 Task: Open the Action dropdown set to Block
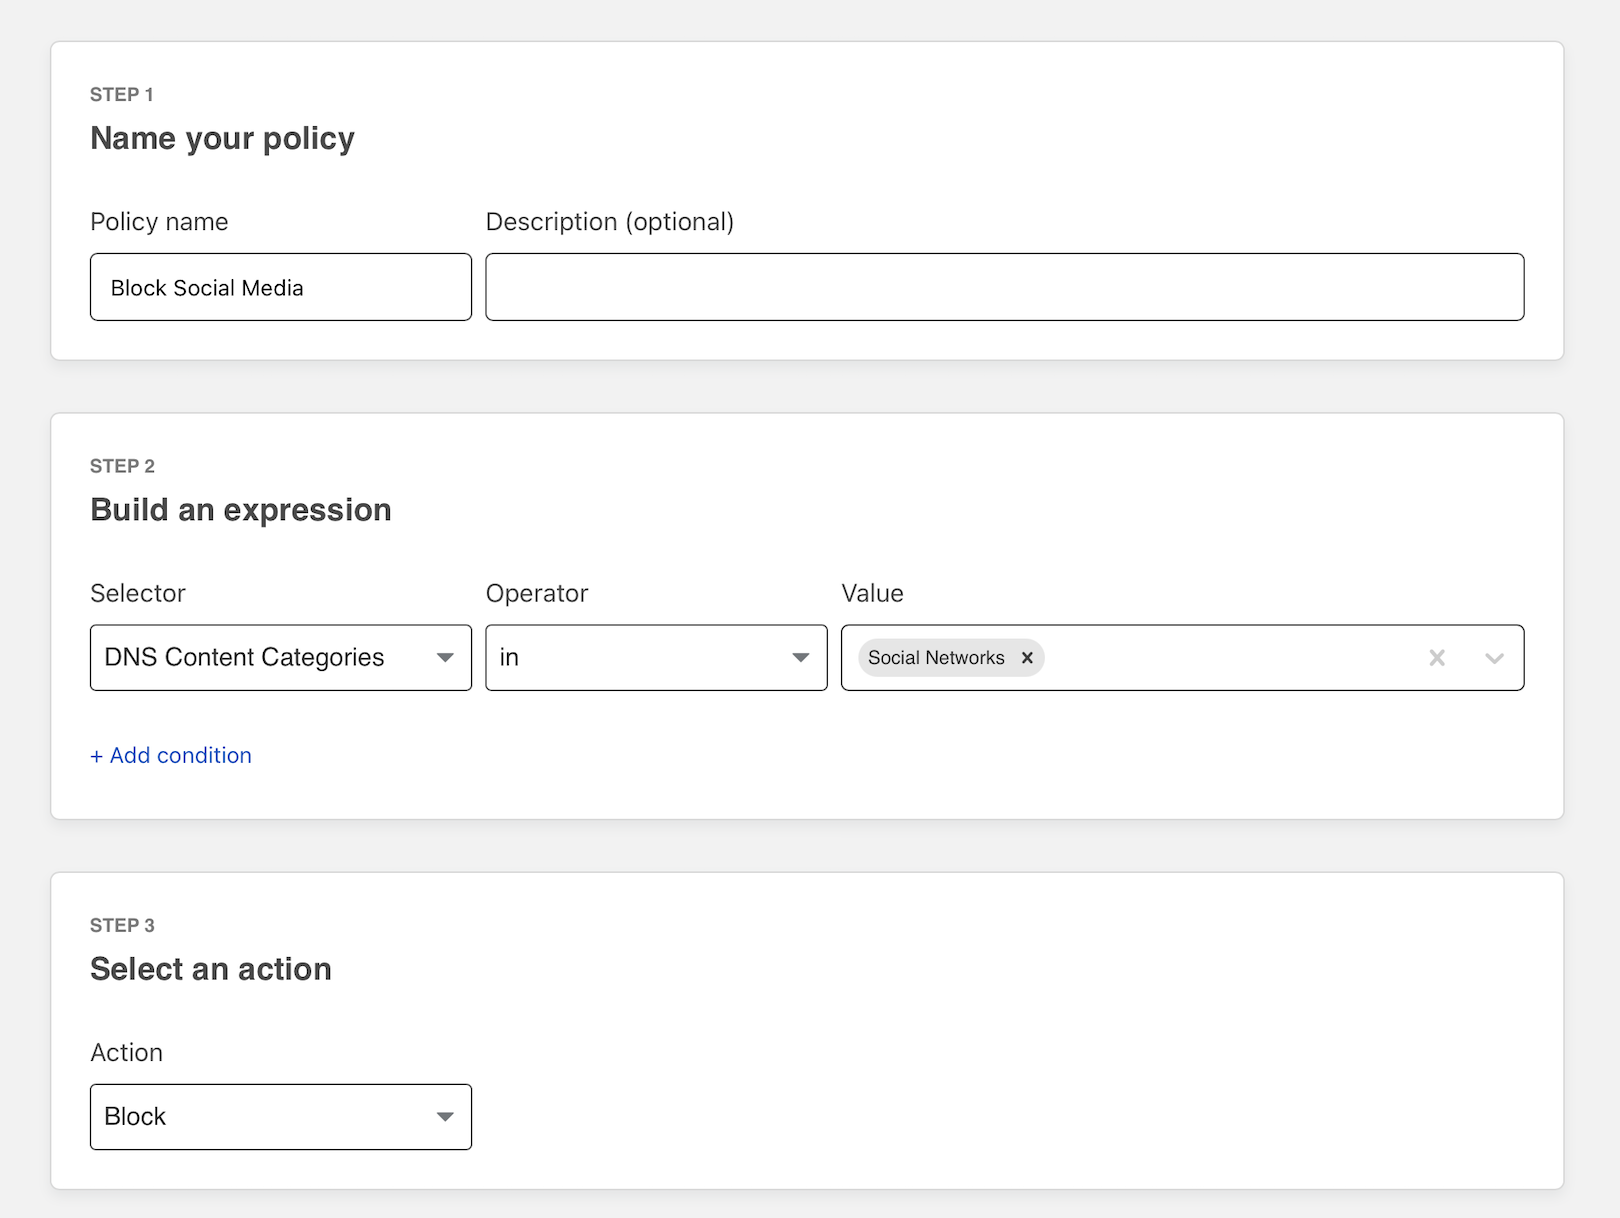coord(280,1117)
